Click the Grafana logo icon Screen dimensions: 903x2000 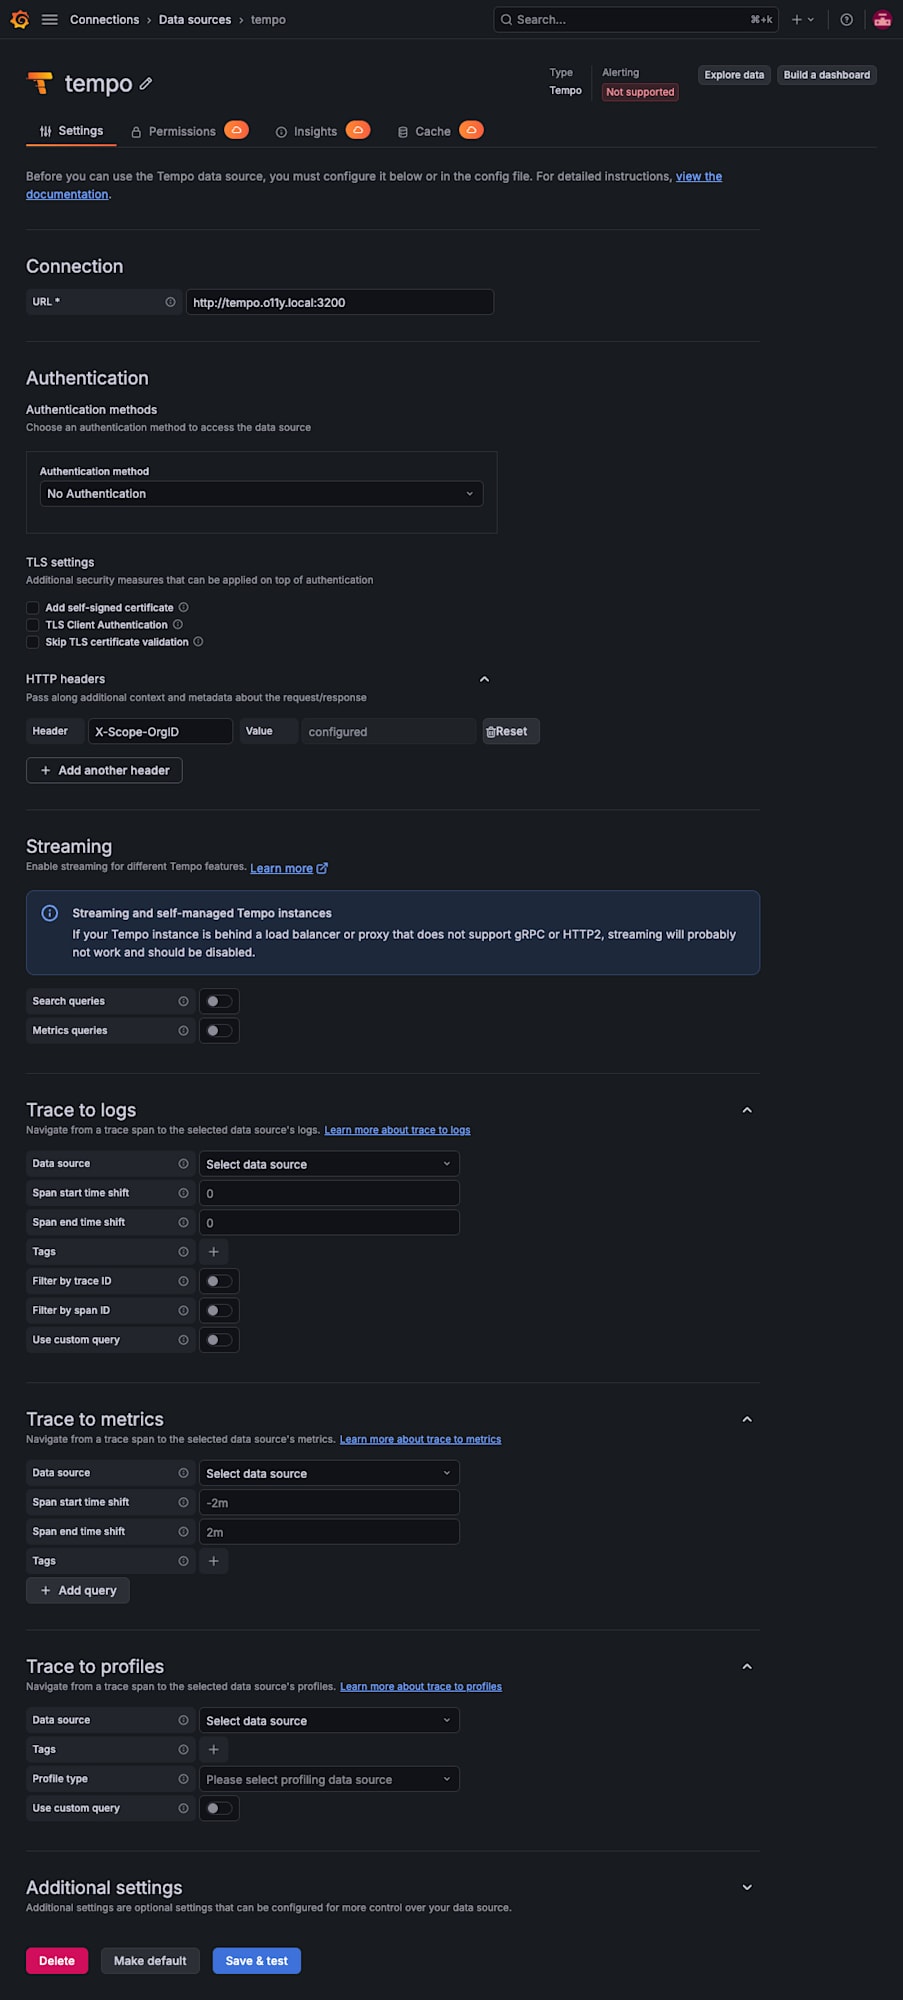(19, 19)
